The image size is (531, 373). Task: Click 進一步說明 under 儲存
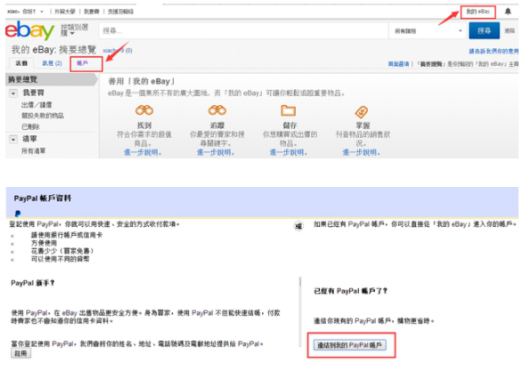pos(289,152)
